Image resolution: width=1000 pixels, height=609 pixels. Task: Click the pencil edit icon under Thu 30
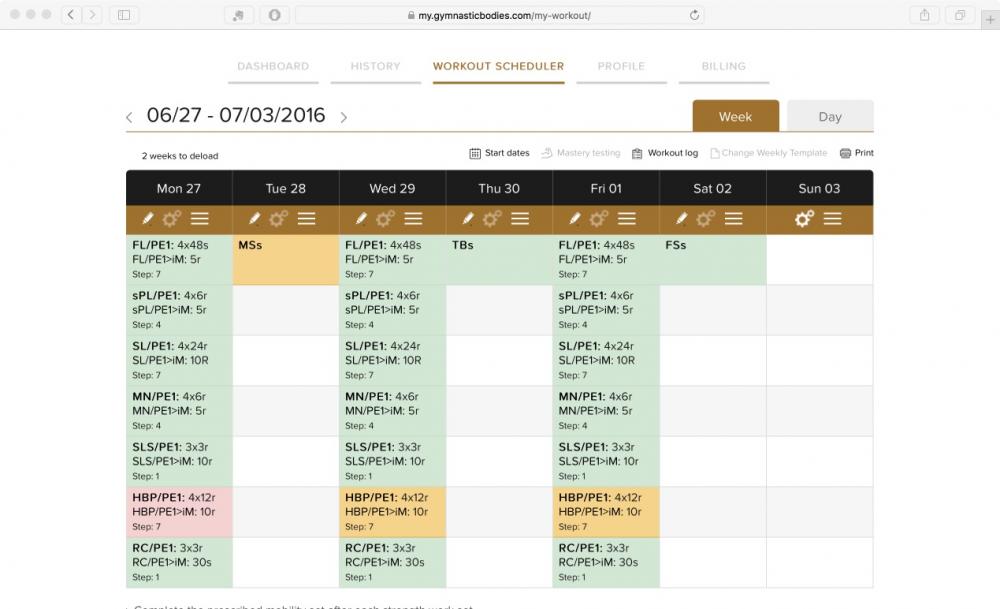coord(467,219)
